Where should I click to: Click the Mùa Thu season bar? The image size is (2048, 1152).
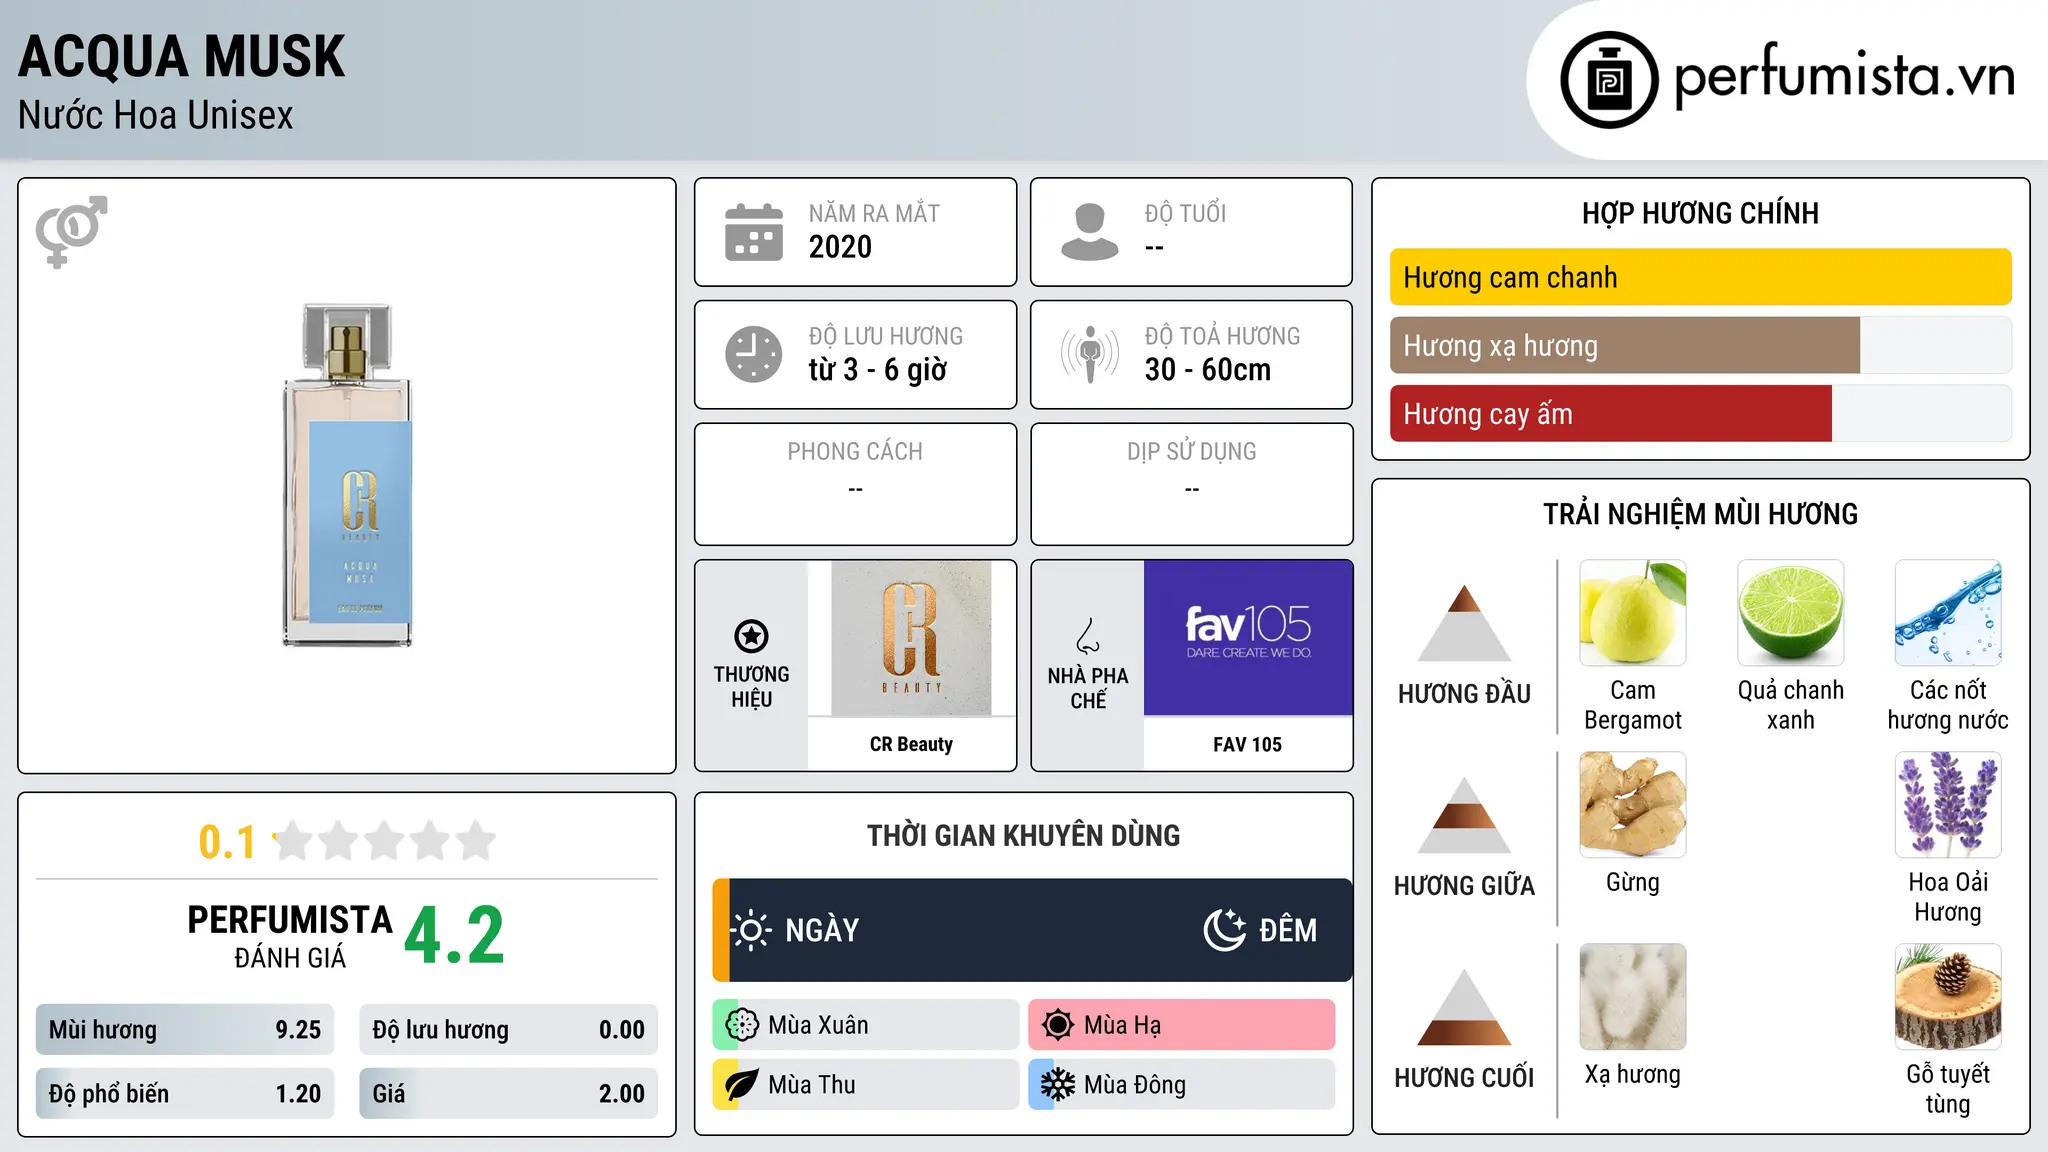[x=866, y=1085]
